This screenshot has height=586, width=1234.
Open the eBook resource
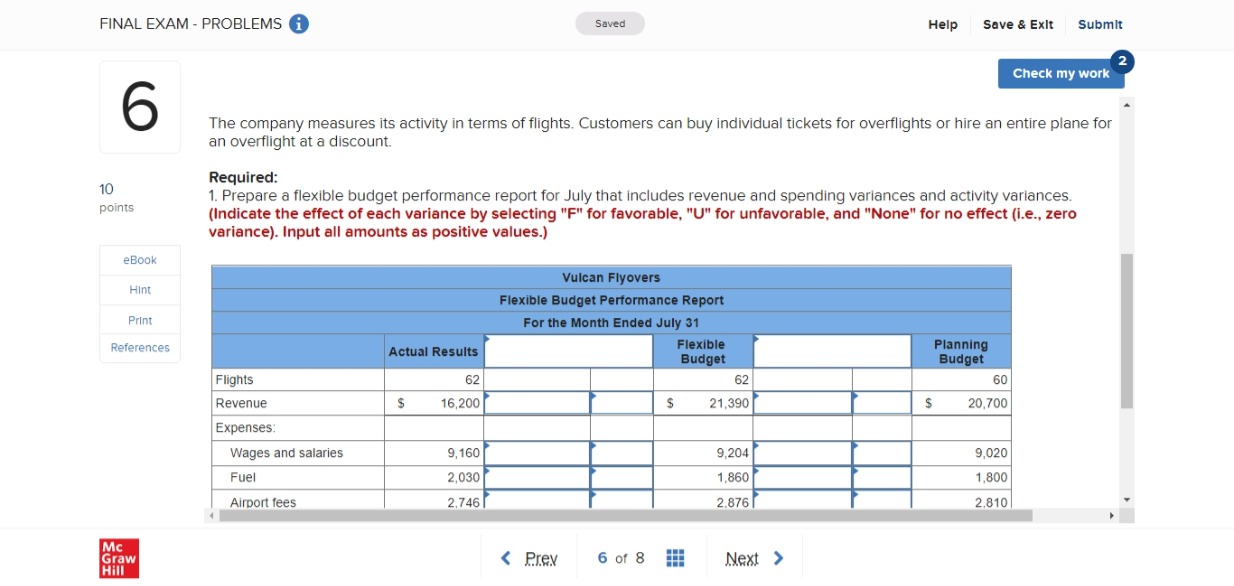pos(139,259)
